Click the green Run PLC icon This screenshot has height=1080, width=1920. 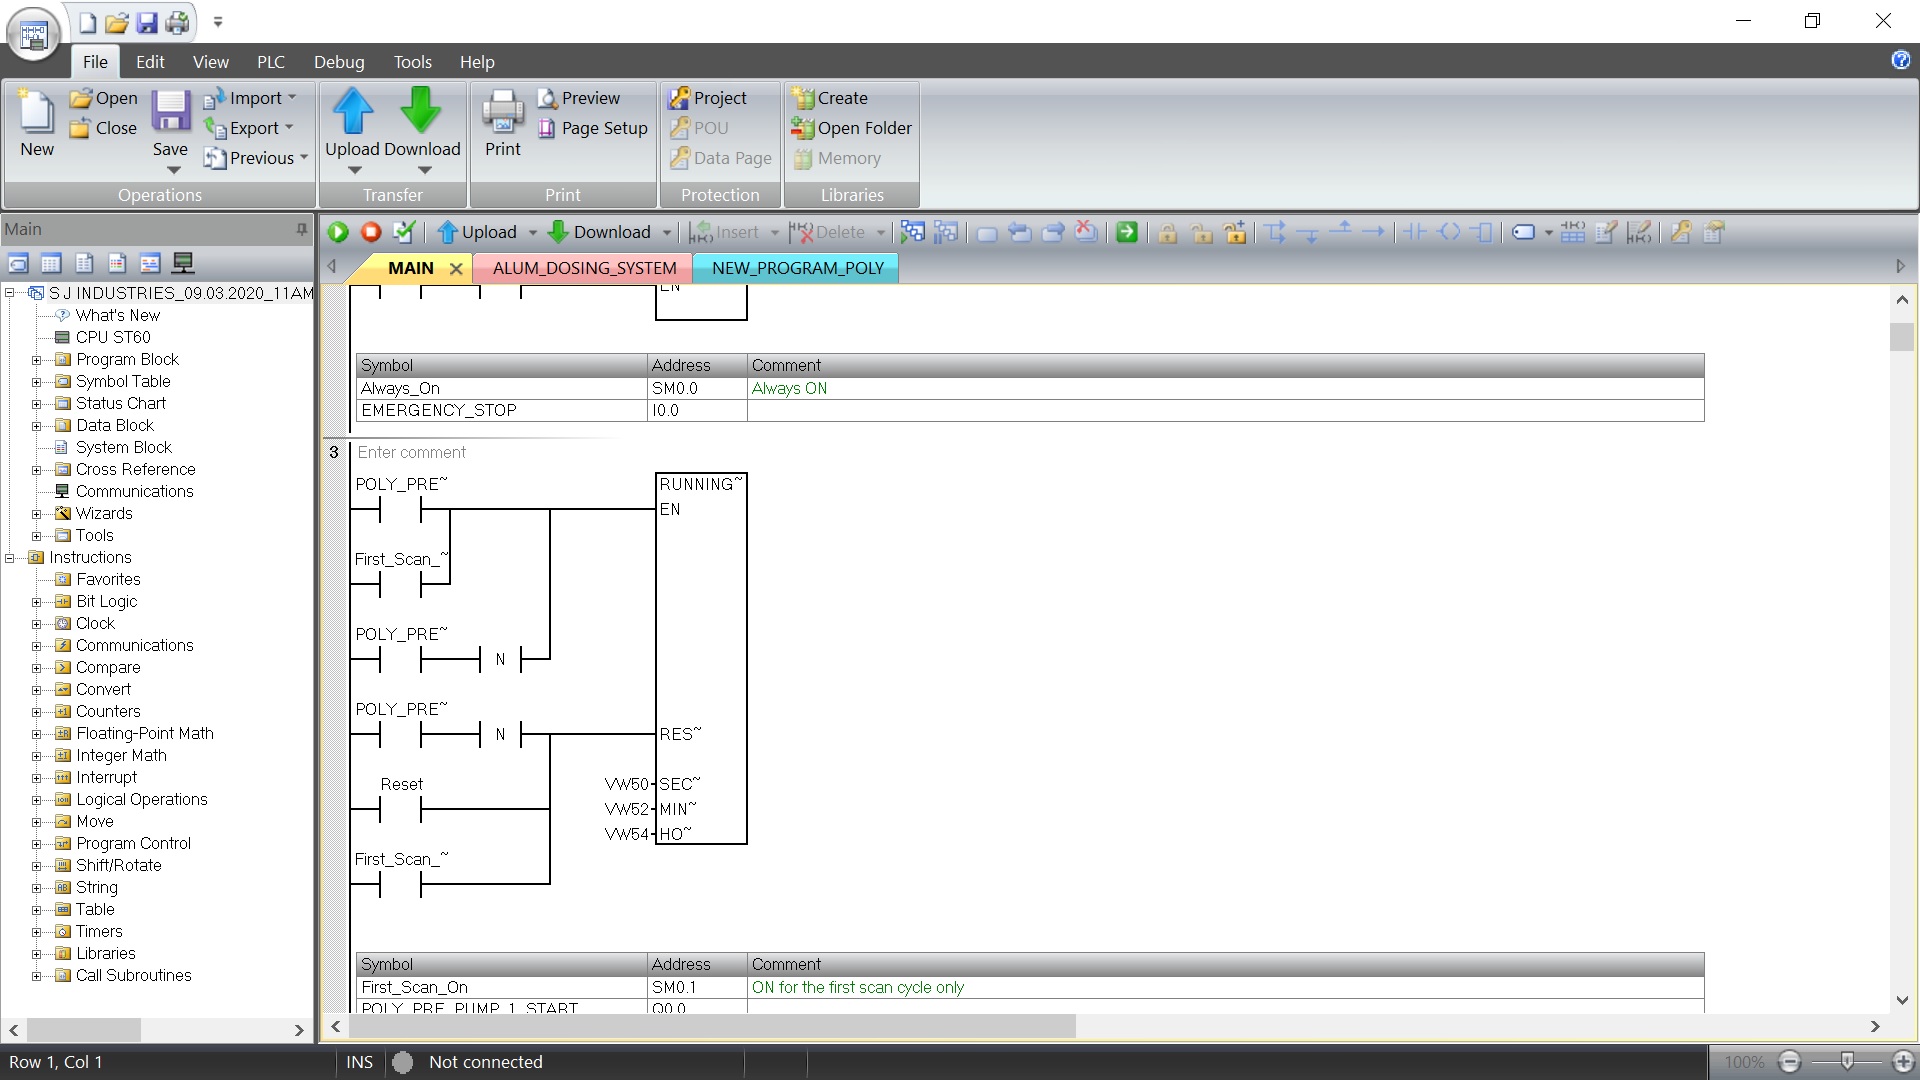(x=338, y=233)
